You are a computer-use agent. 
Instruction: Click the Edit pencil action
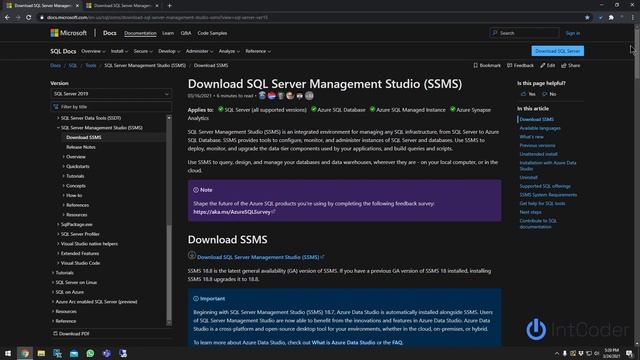547,65
